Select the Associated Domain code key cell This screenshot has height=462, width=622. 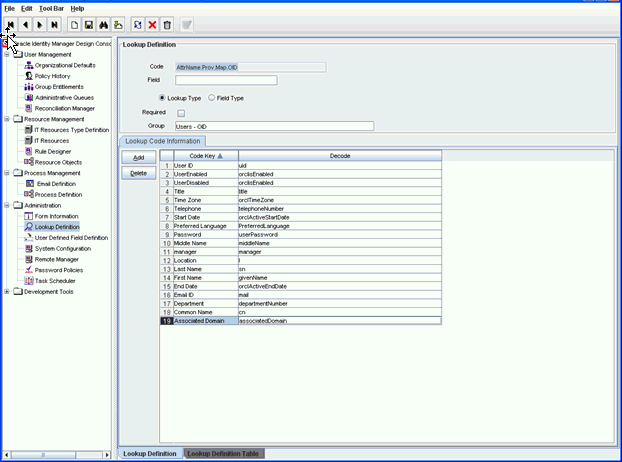[206, 321]
